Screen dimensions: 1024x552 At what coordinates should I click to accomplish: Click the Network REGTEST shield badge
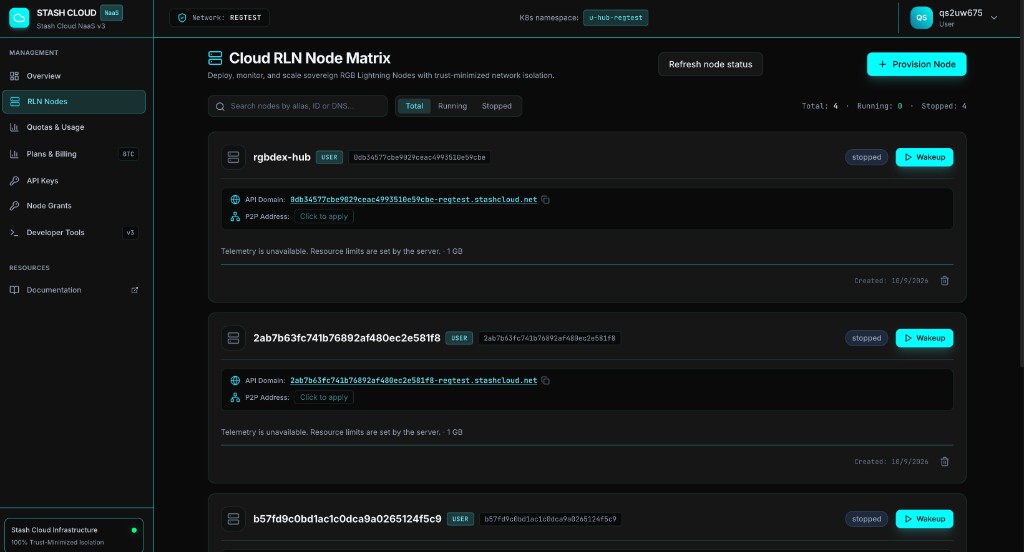point(219,18)
